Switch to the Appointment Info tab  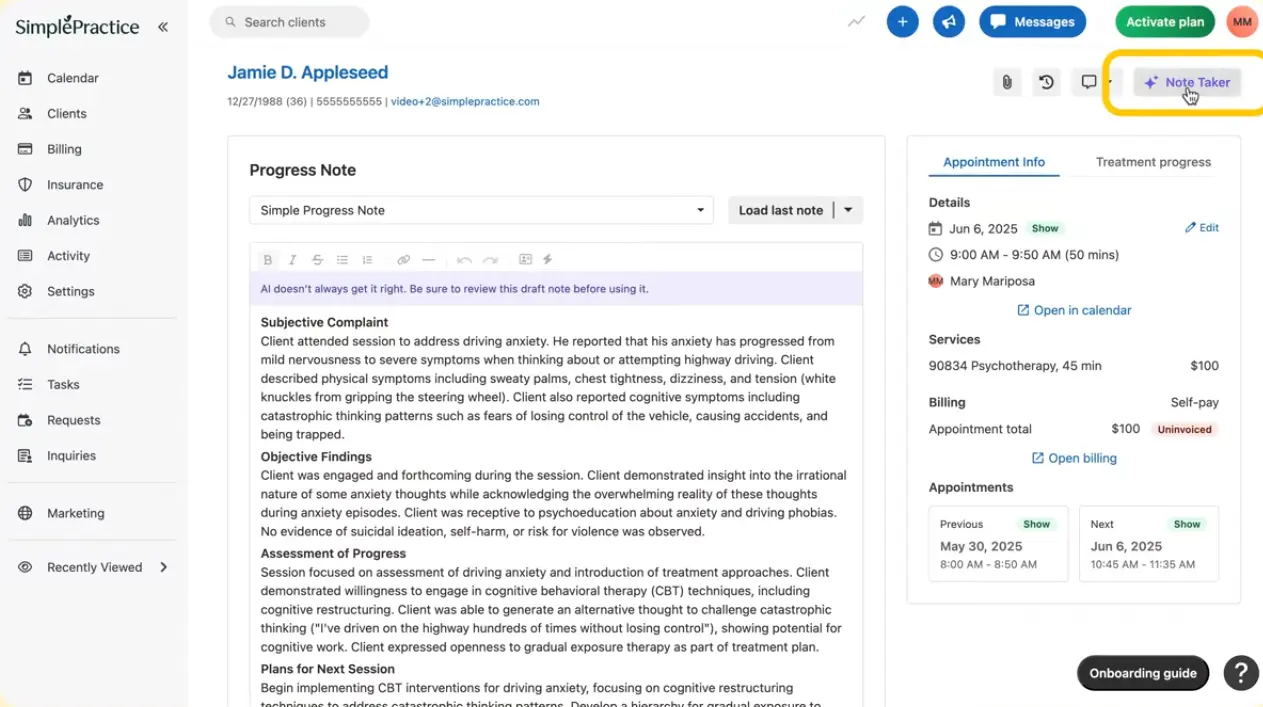[x=994, y=162]
